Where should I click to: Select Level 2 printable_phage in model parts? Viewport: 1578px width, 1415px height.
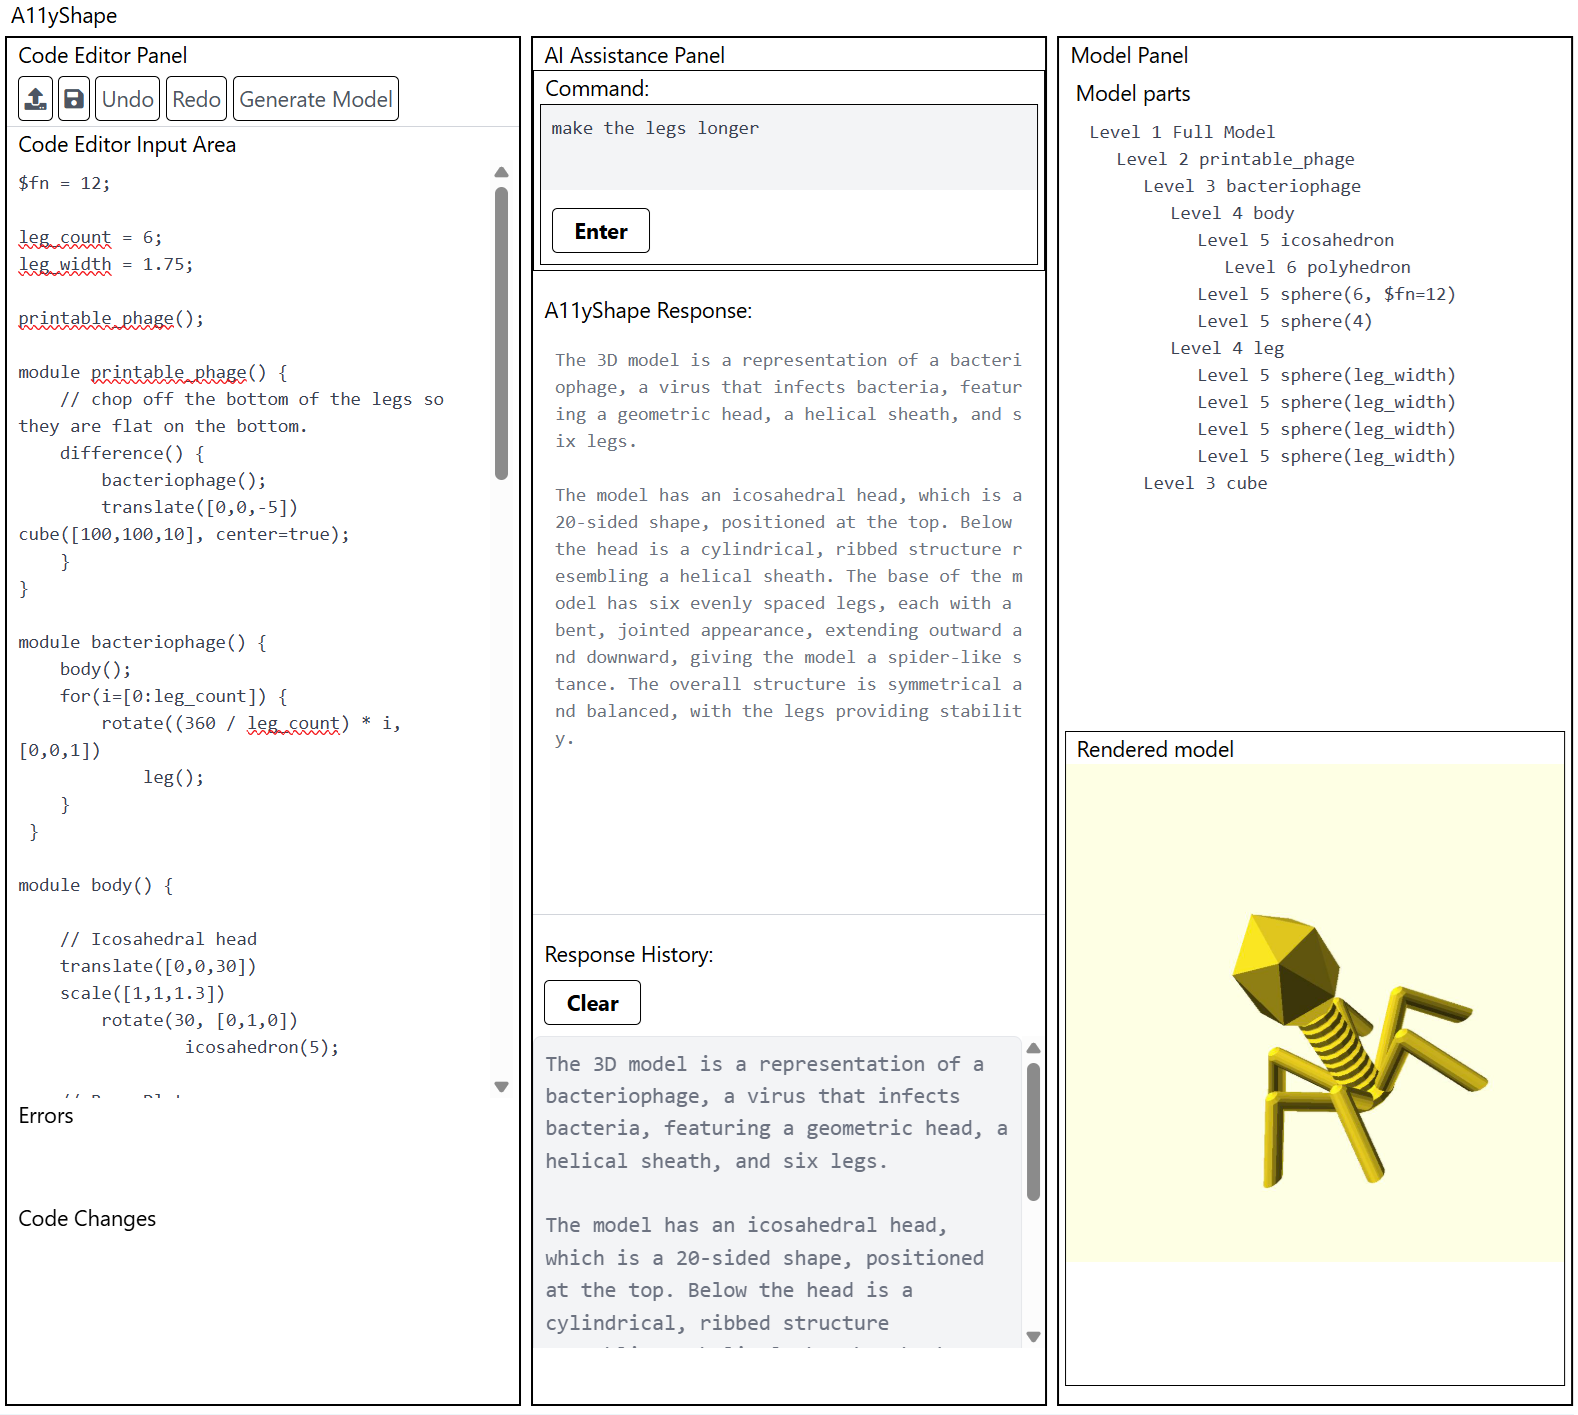[x=1235, y=159]
